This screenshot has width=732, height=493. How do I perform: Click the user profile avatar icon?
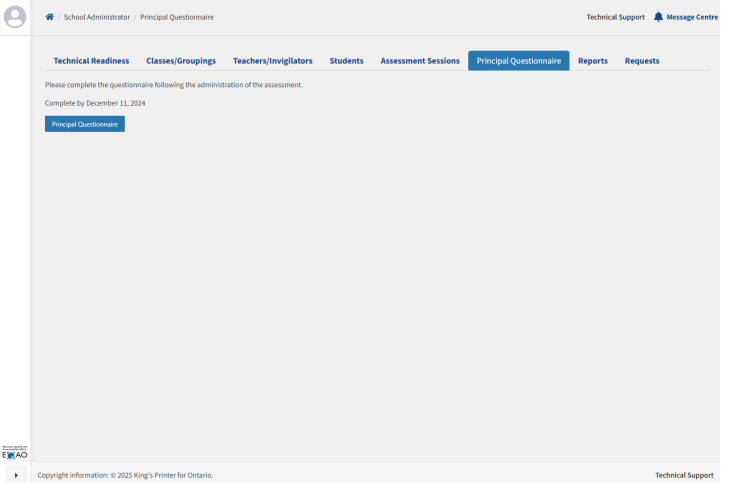(x=15, y=17)
